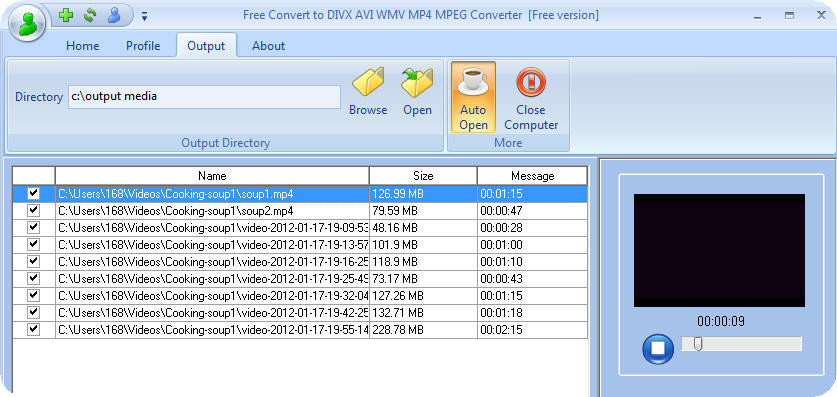Uncheck the checkbox for video-2012-01-17-19-09 file
837x397 pixels.
tap(34, 227)
